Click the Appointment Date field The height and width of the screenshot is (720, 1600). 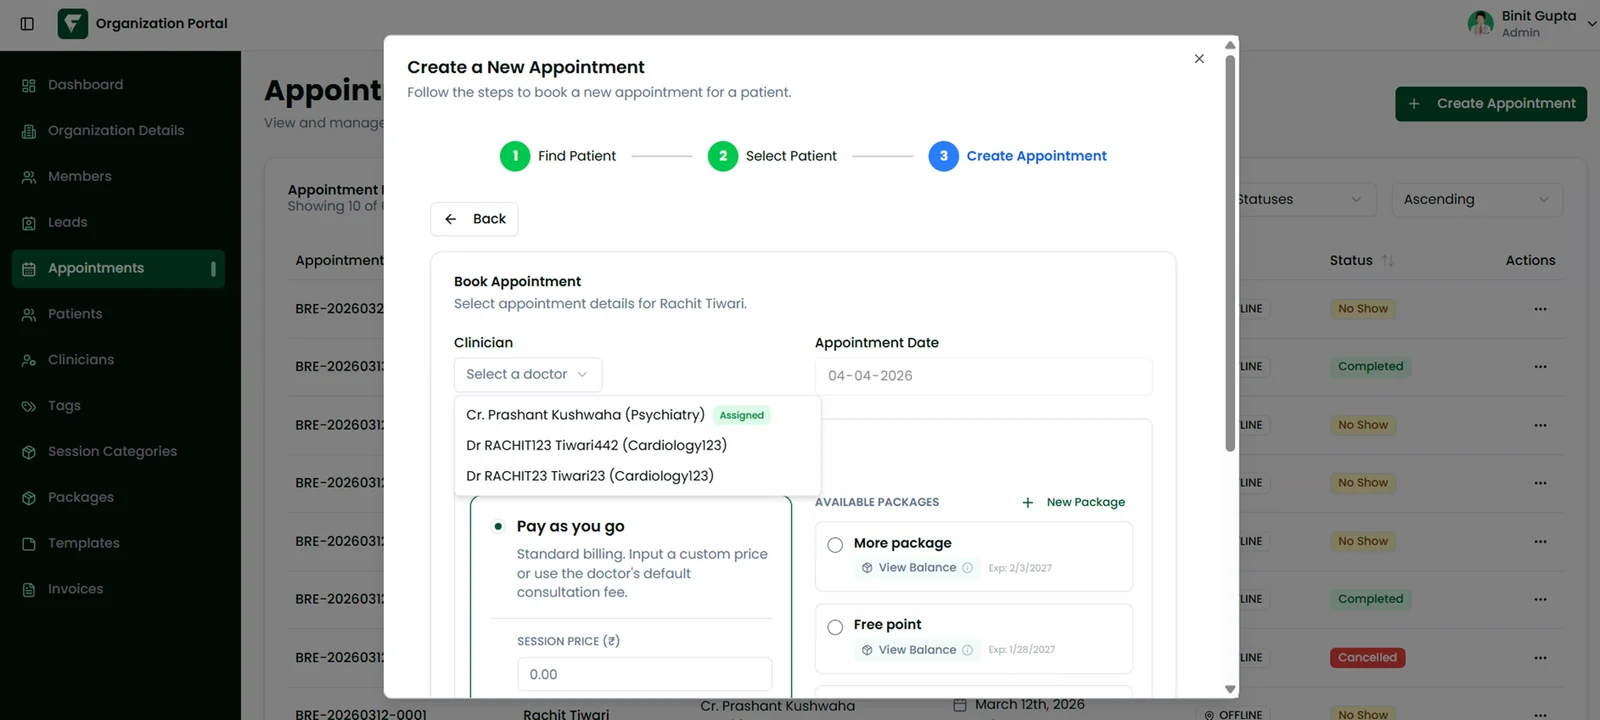click(983, 376)
